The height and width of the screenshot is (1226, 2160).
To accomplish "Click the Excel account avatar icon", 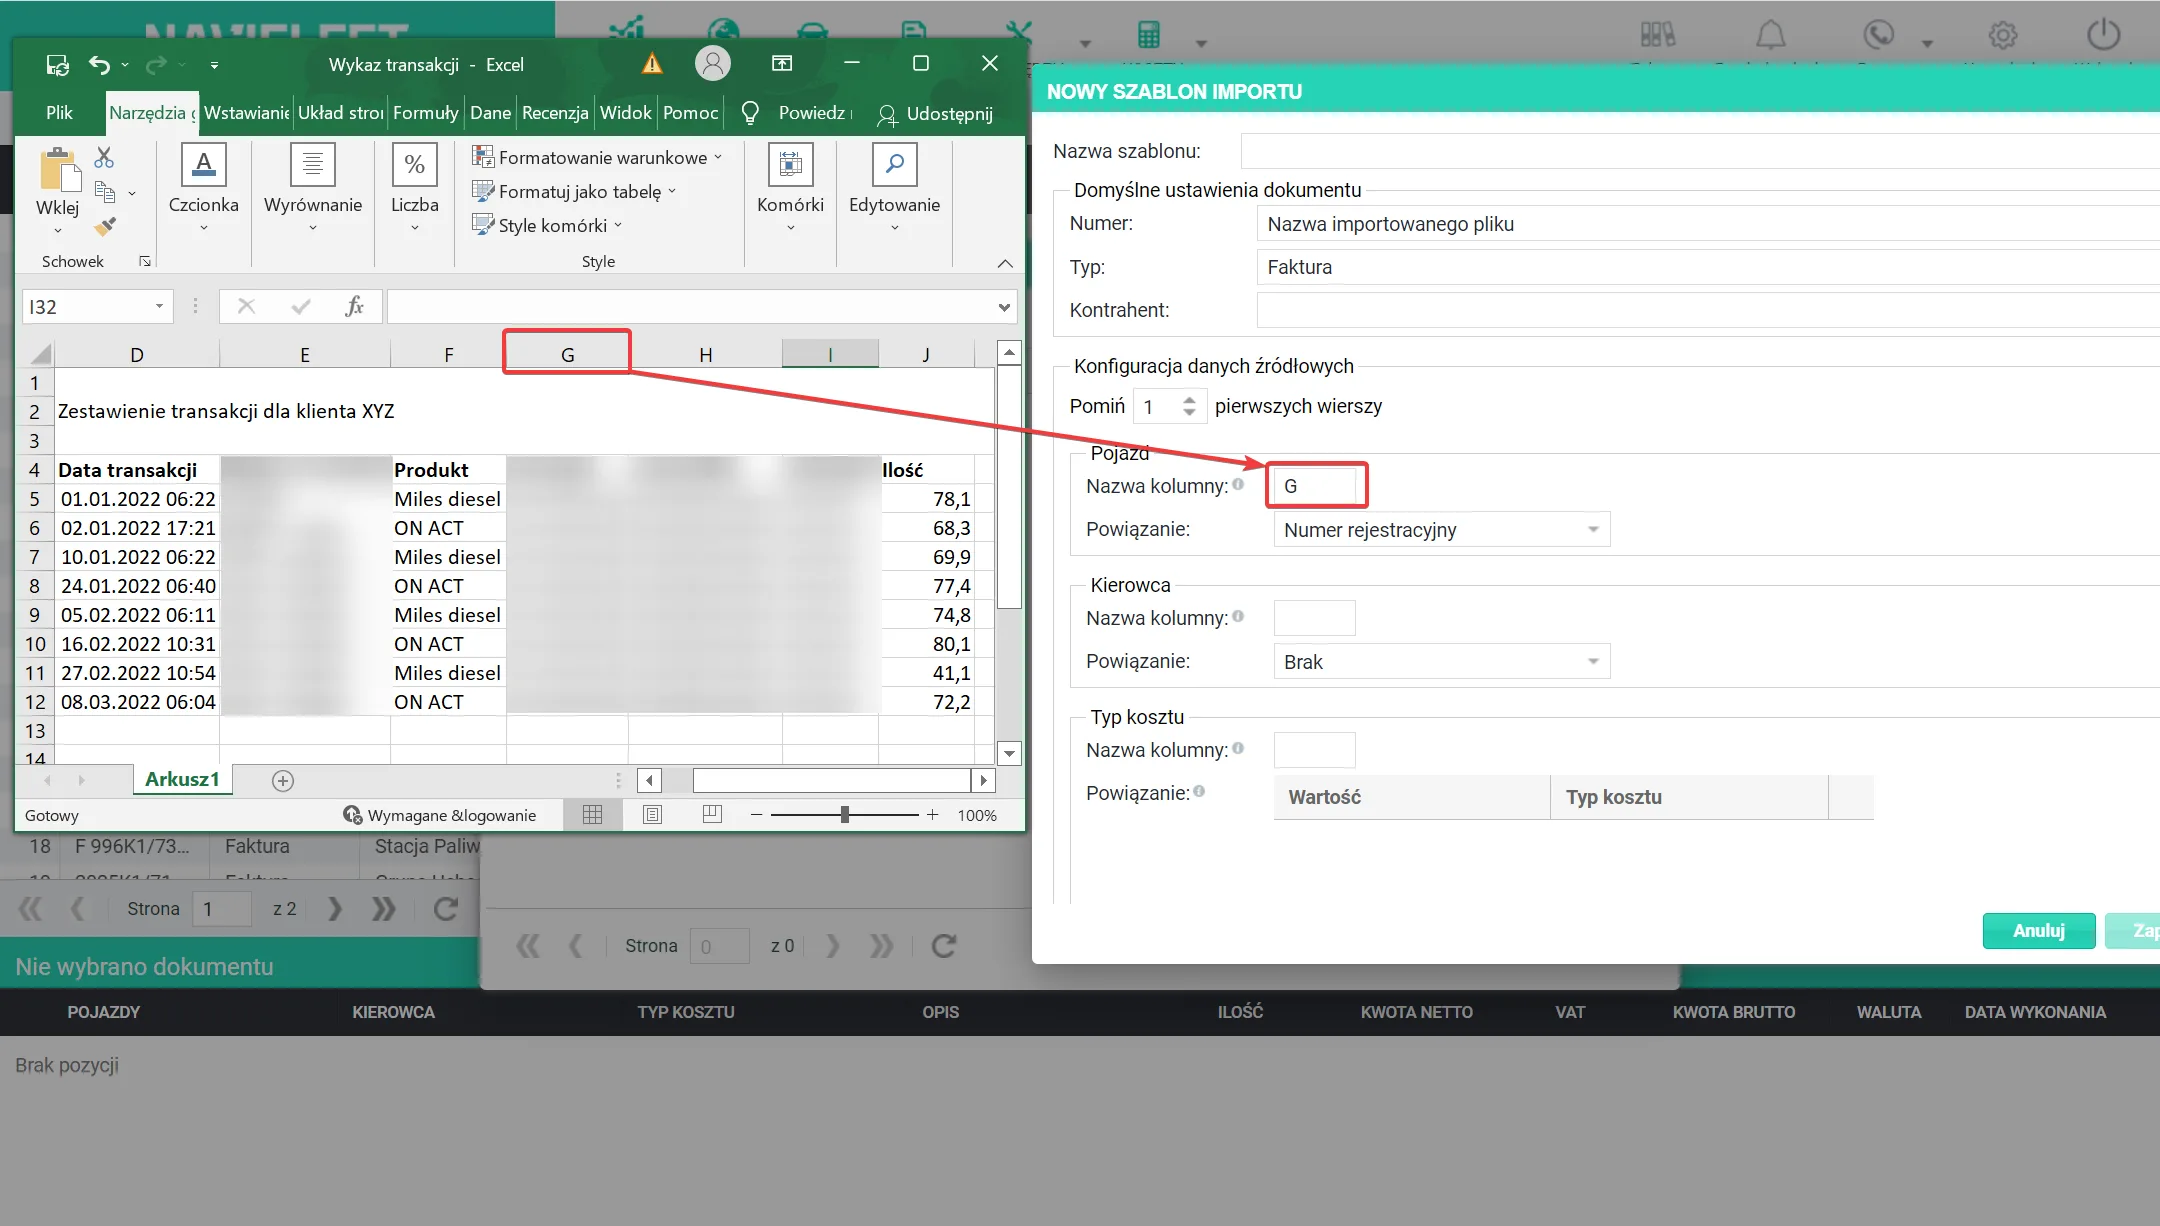I will coord(712,64).
